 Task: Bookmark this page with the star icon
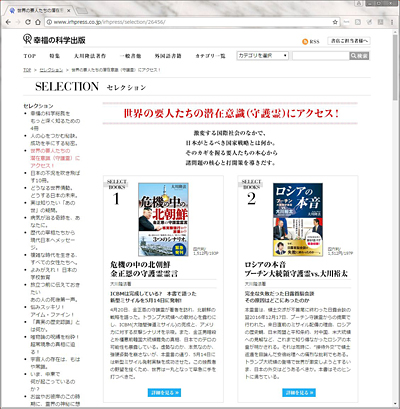coord(335,22)
